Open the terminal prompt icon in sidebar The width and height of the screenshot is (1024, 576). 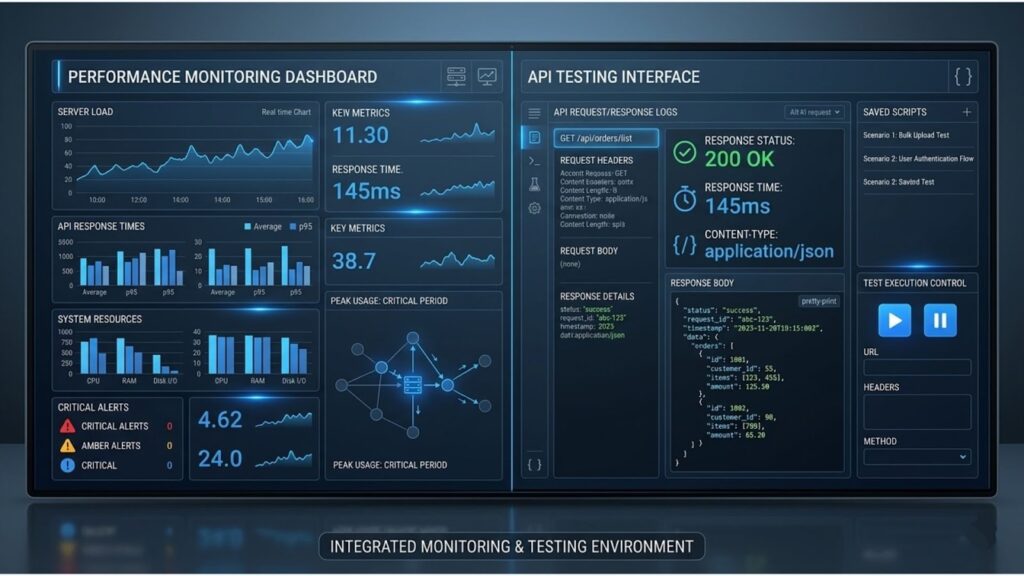pos(535,161)
